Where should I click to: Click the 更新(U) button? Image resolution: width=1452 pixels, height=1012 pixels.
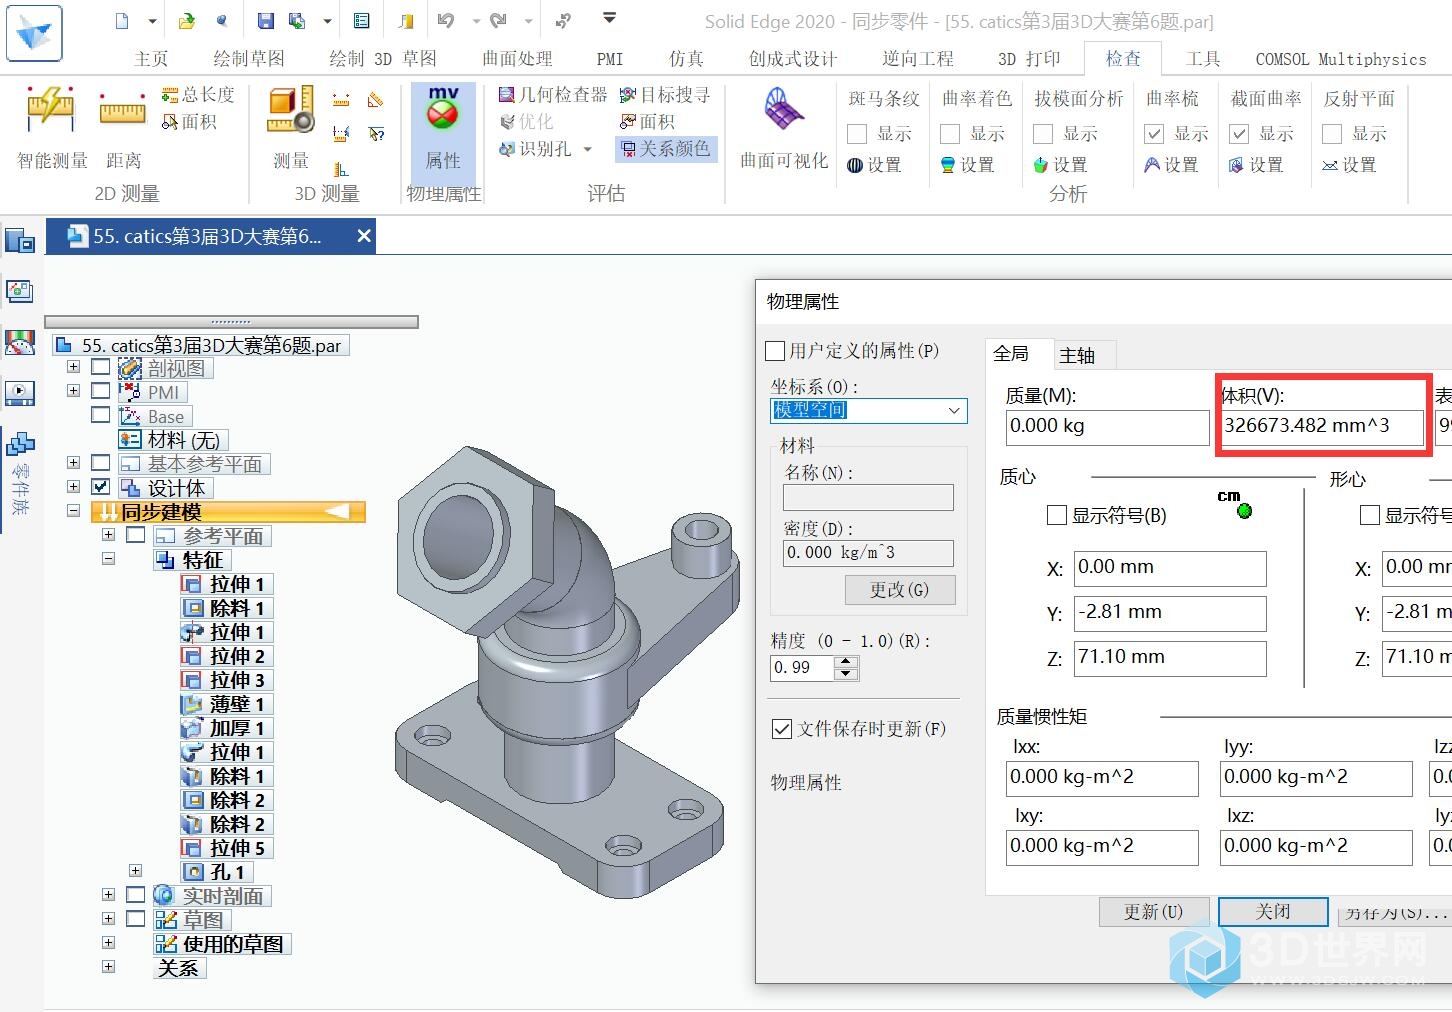[x=1153, y=912]
